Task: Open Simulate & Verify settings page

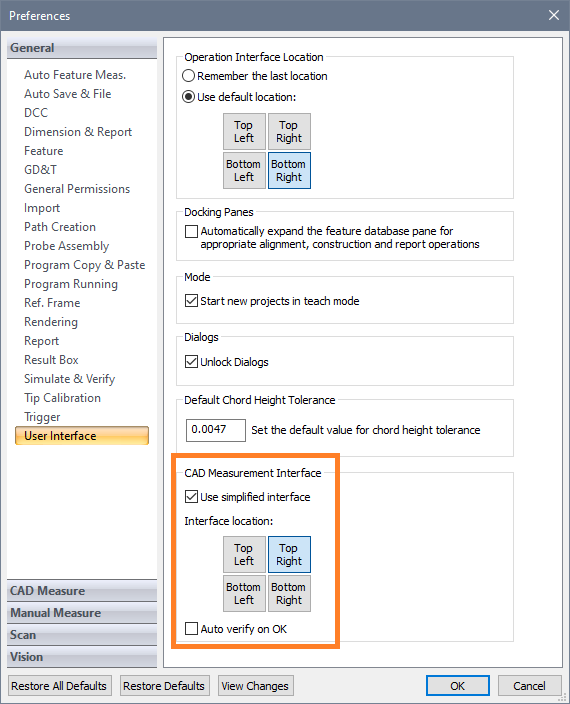Action: (x=70, y=379)
